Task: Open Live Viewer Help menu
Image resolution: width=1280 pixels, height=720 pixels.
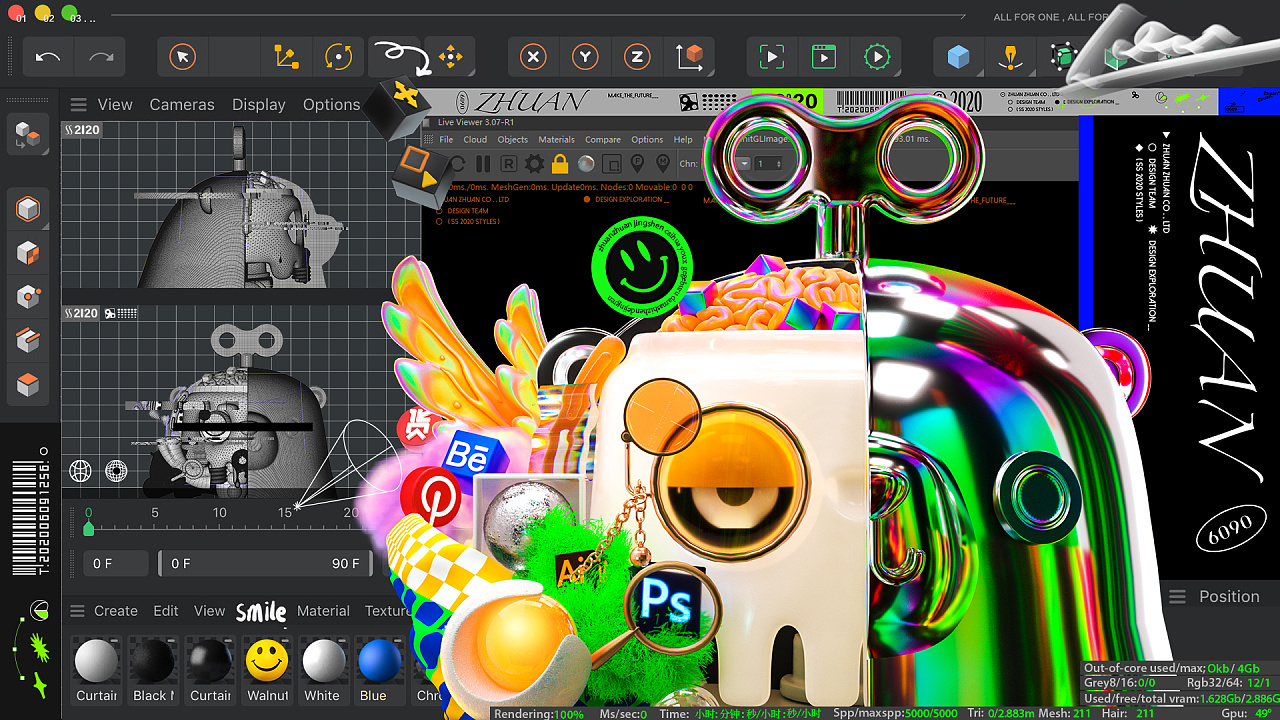Action: pyautogui.click(x=683, y=140)
